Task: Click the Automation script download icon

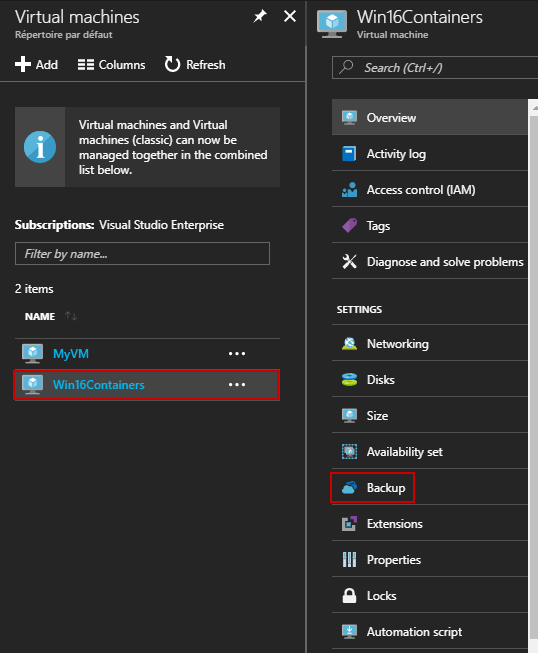Action: tap(349, 632)
